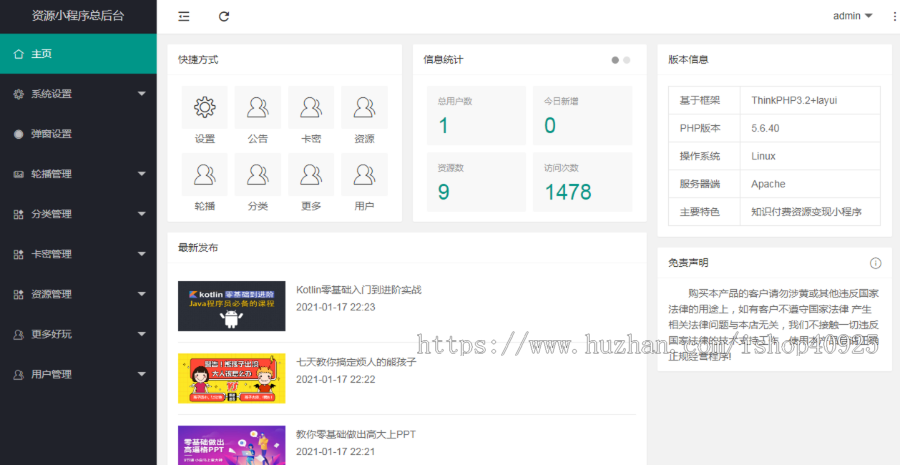
Task: Expand the 轮播管理 menu arrow
Action: (x=142, y=174)
